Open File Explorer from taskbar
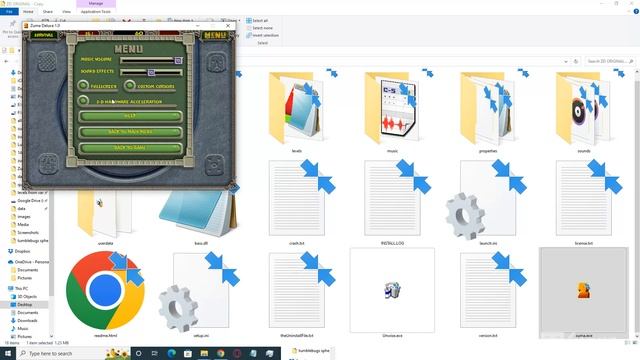 pos(204,353)
